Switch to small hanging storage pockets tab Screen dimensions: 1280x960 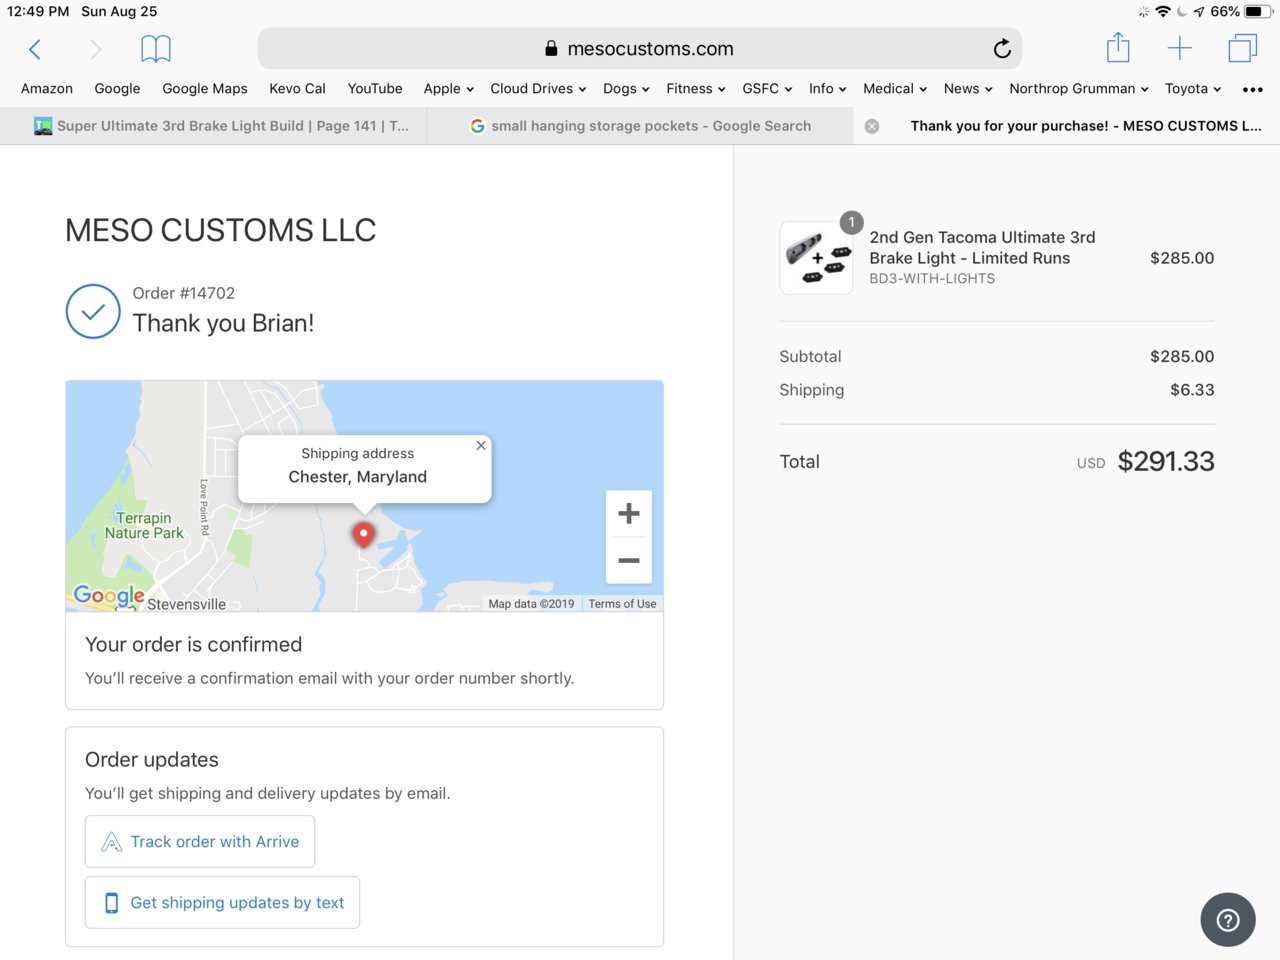coord(640,126)
